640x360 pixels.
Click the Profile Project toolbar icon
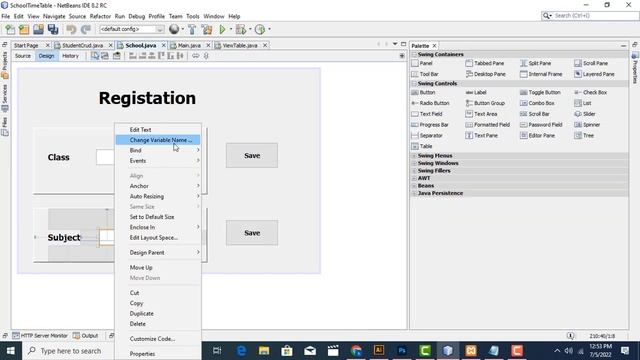(x=260, y=29)
